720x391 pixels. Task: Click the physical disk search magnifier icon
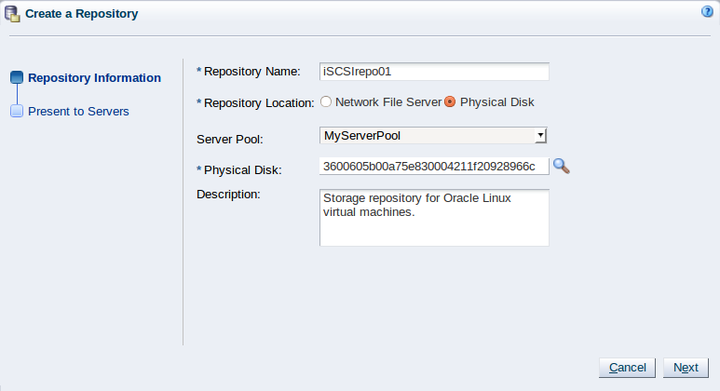pos(561,166)
